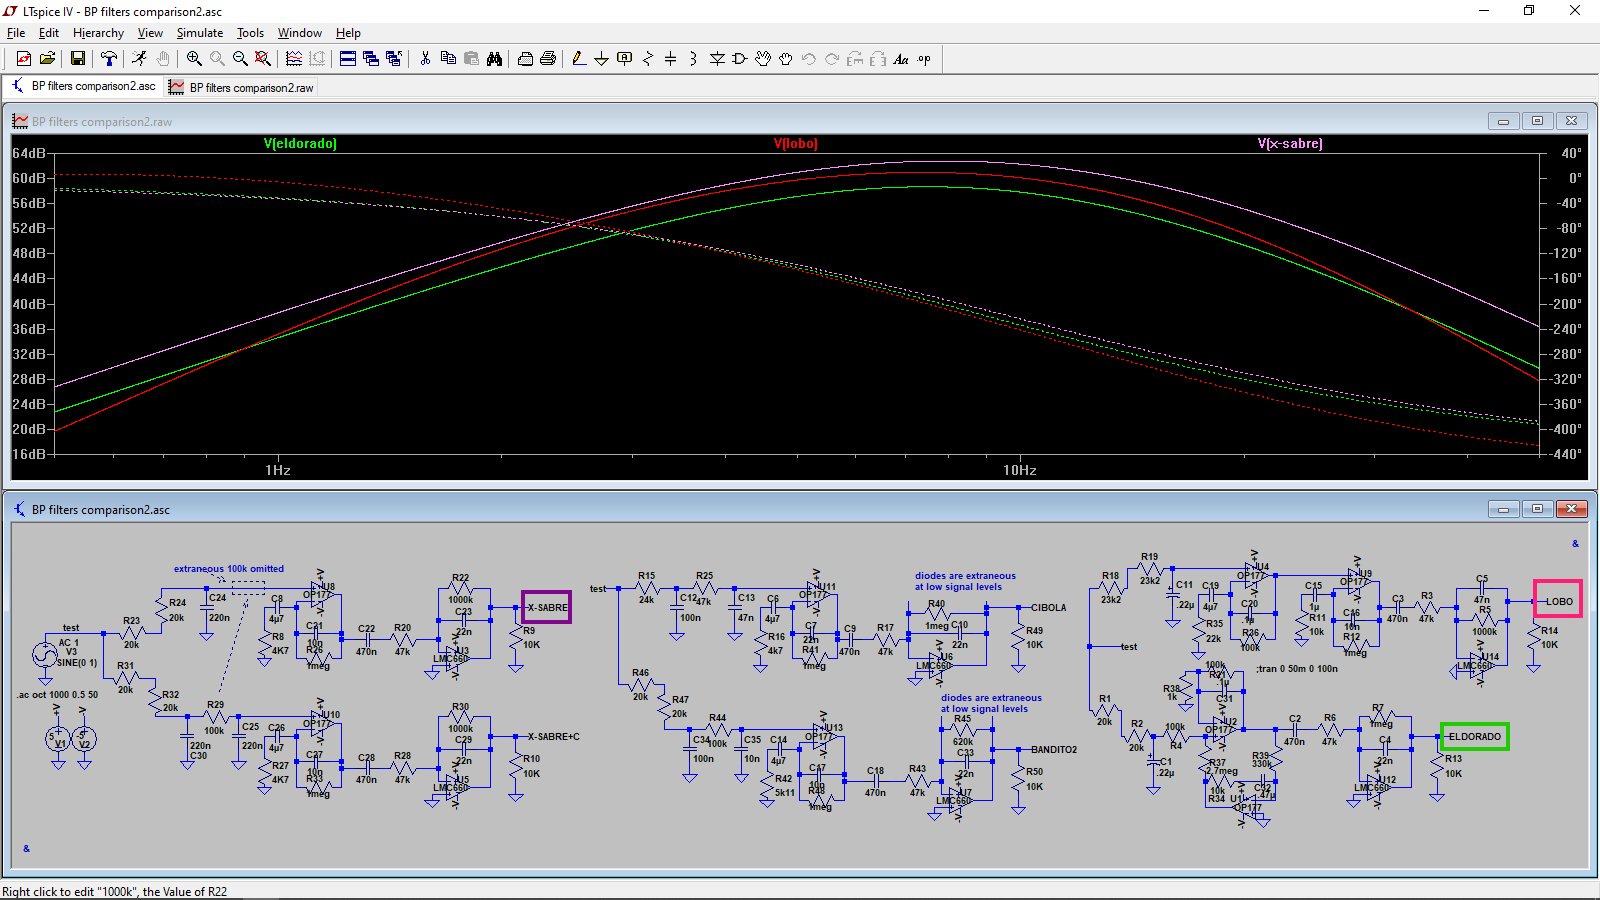This screenshot has height=900, width=1600.
Task: Click the V(lobo) trace label
Action: tap(795, 144)
